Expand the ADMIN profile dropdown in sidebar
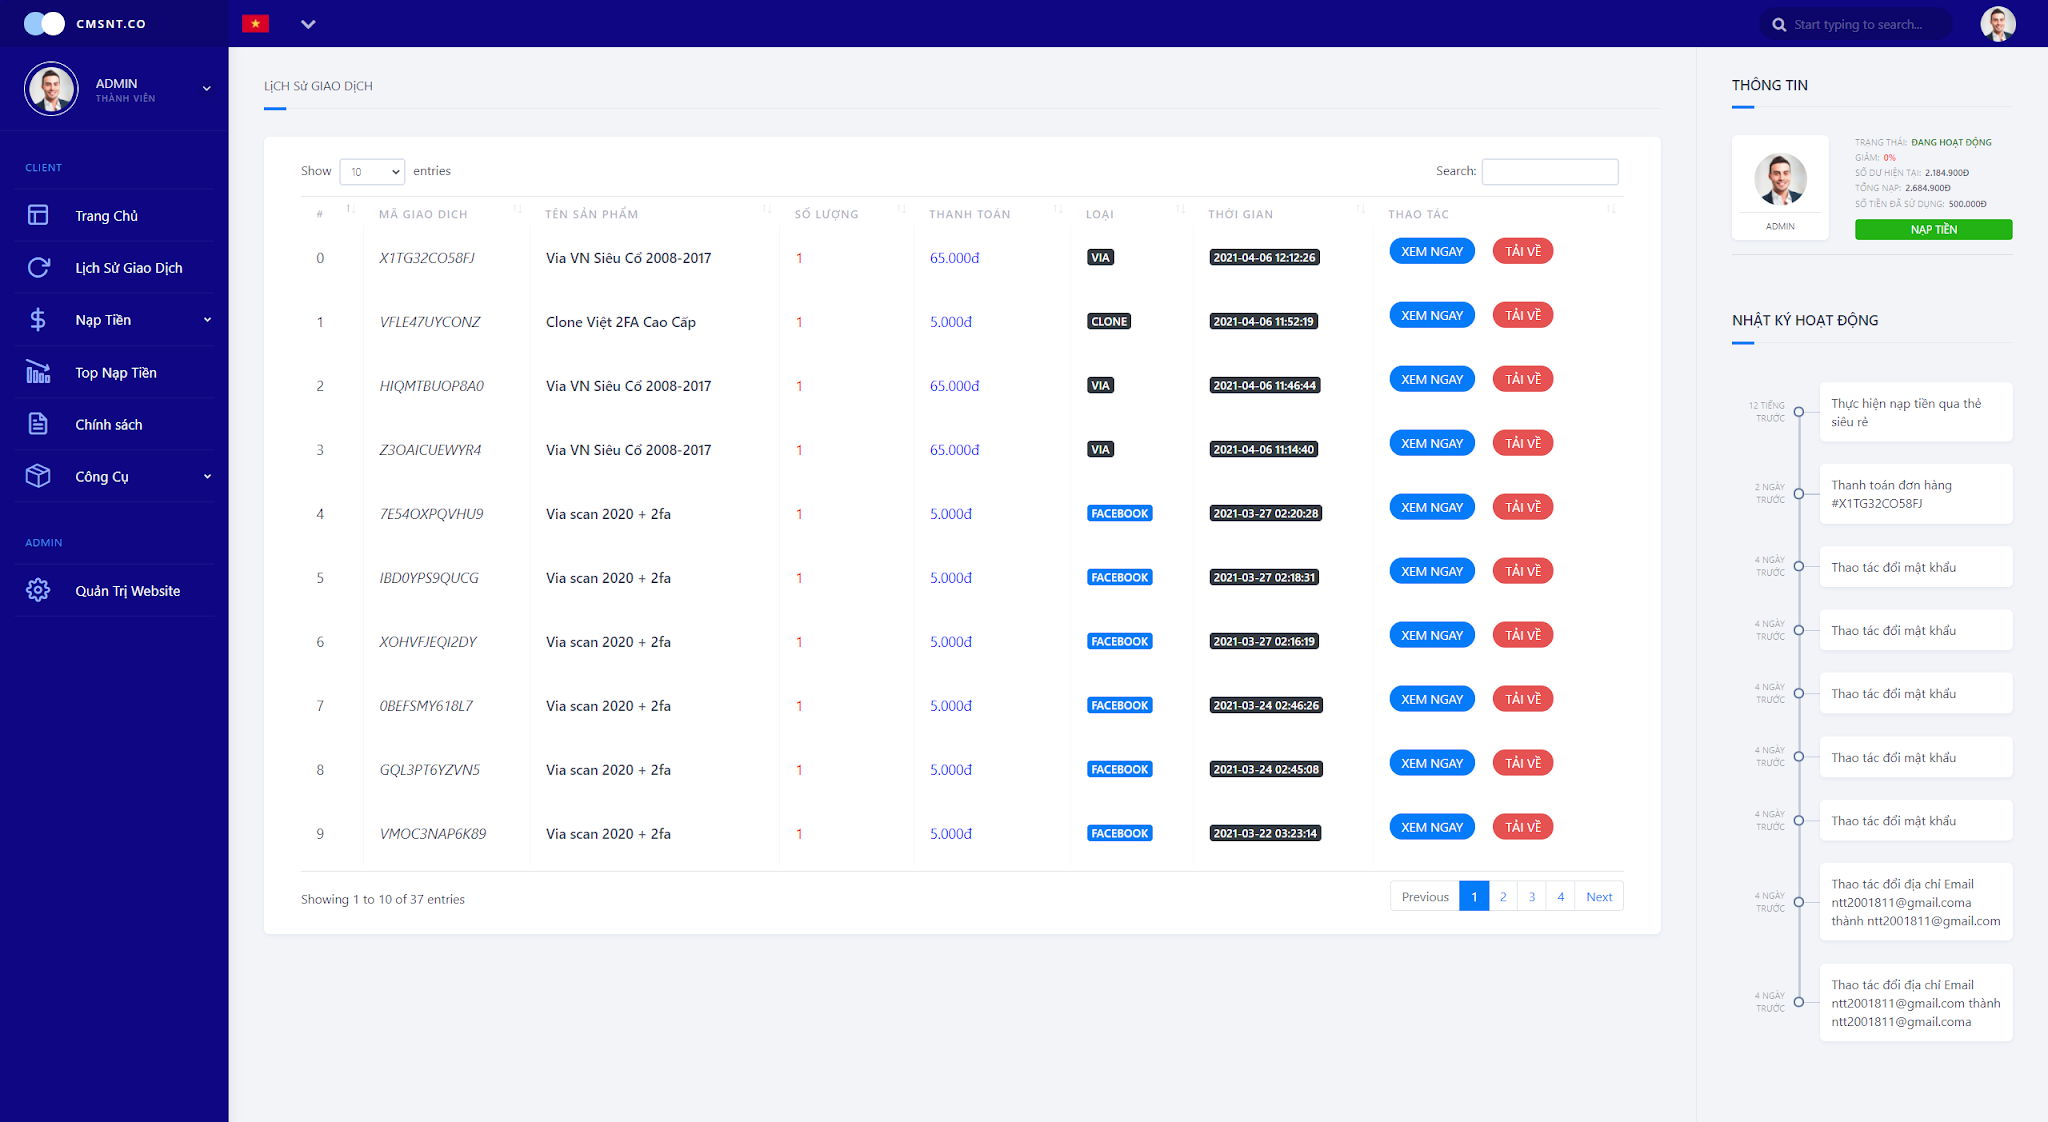 click(x=207, y=89)
